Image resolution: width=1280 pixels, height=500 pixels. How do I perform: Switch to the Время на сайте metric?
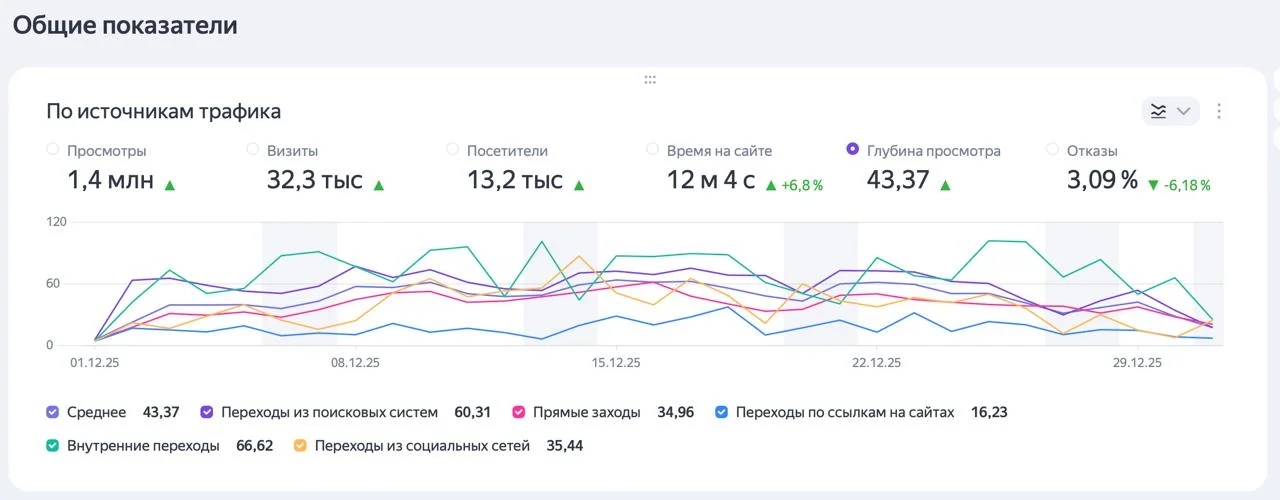click(x=653, y=150)
